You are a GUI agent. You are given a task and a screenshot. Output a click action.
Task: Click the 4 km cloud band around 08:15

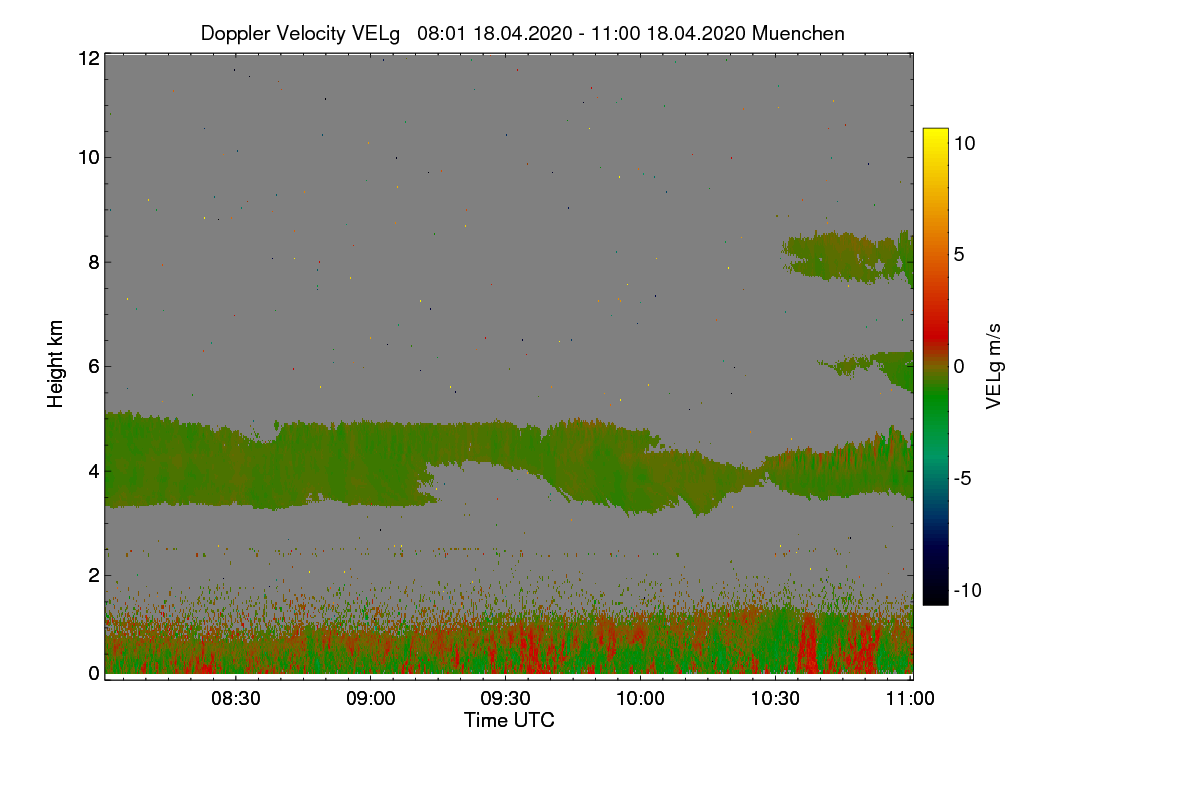pyautogui.click(x=170, y=460)
